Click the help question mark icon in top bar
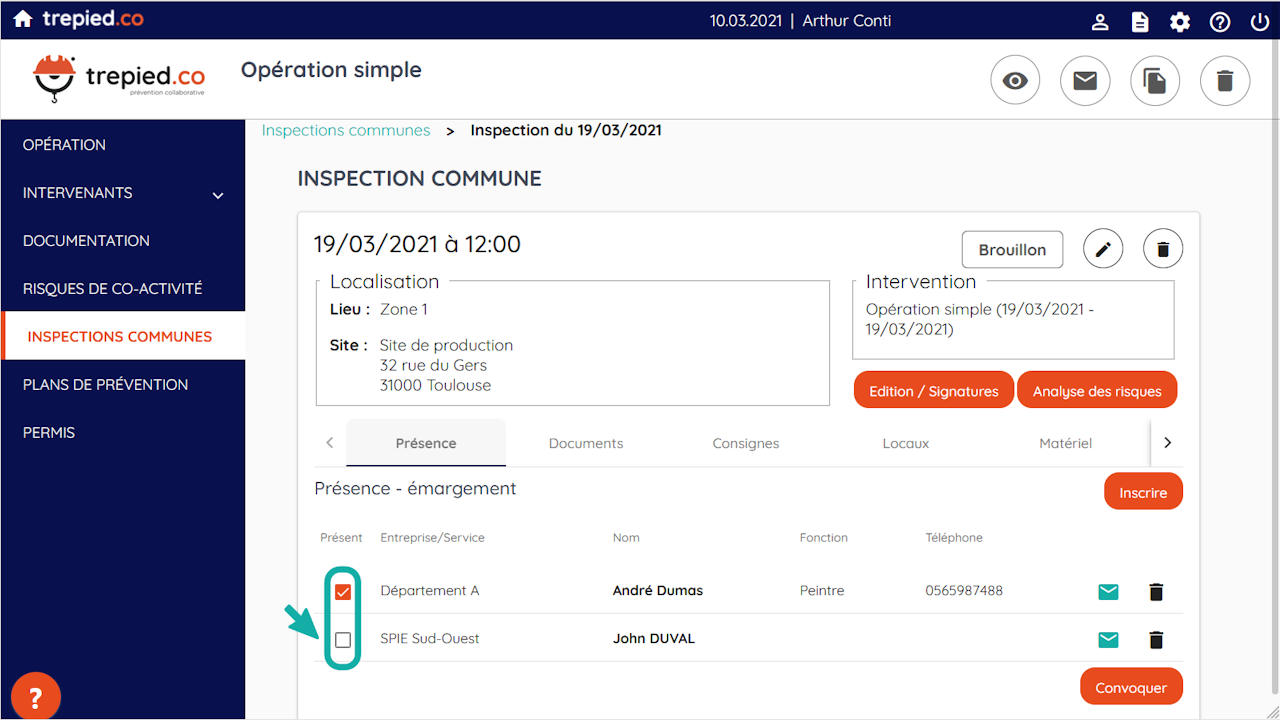This screenshot has height=720, width=1280. click(x=1220, y=21)
